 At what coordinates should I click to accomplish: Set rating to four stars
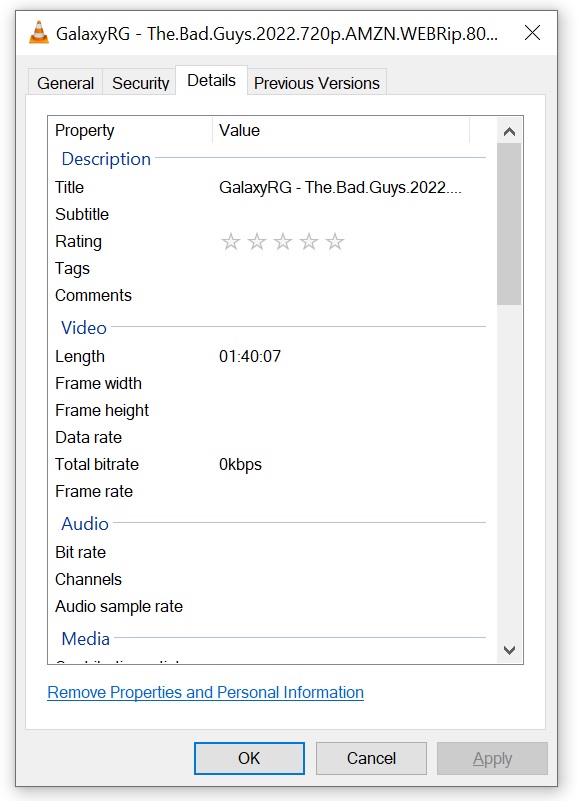point(309,241)
